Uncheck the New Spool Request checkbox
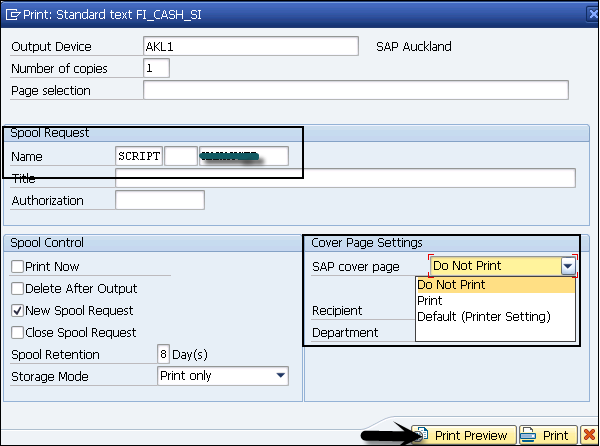 click(17, 311)
